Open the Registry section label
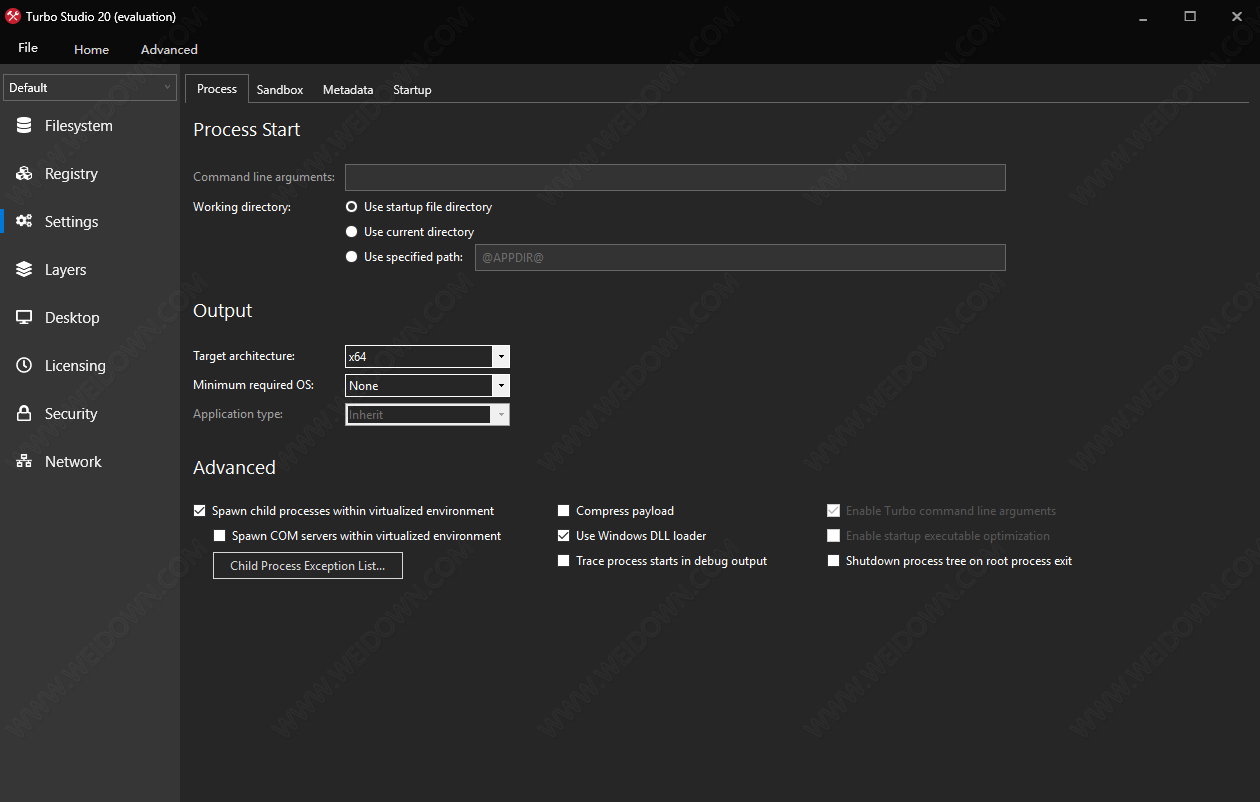 coord(71,174)
